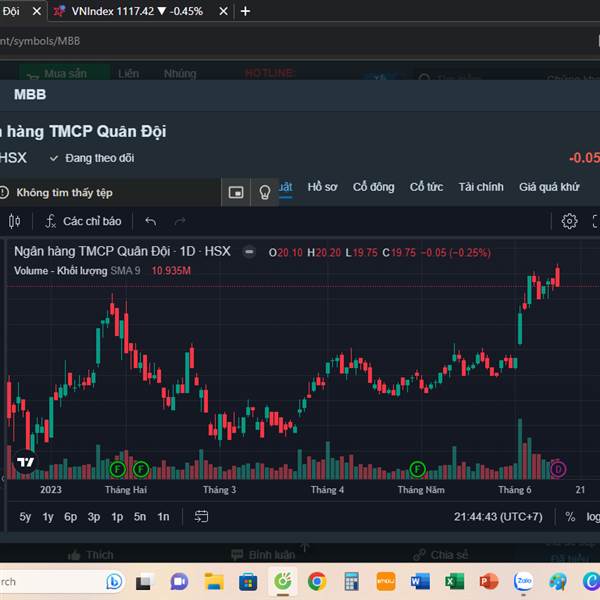Open Zalo from the taskbar

[523, 582]
